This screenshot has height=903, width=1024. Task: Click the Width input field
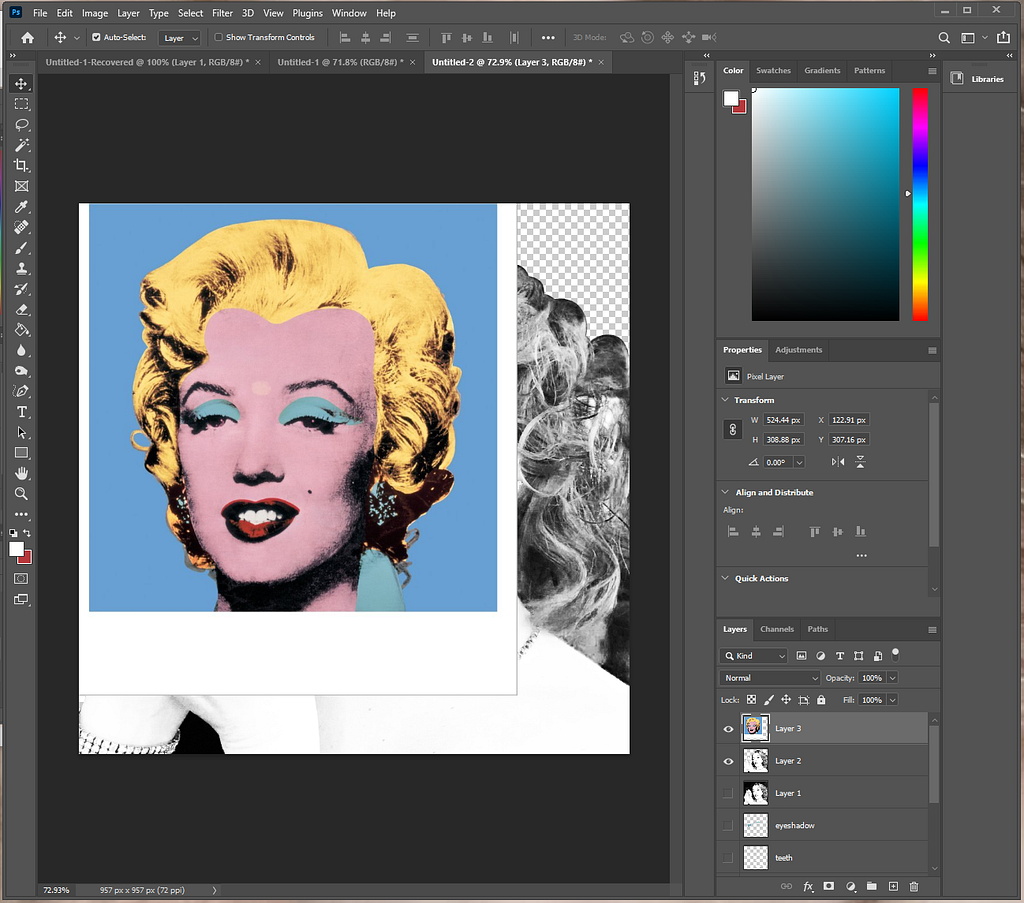coord(783,420)
